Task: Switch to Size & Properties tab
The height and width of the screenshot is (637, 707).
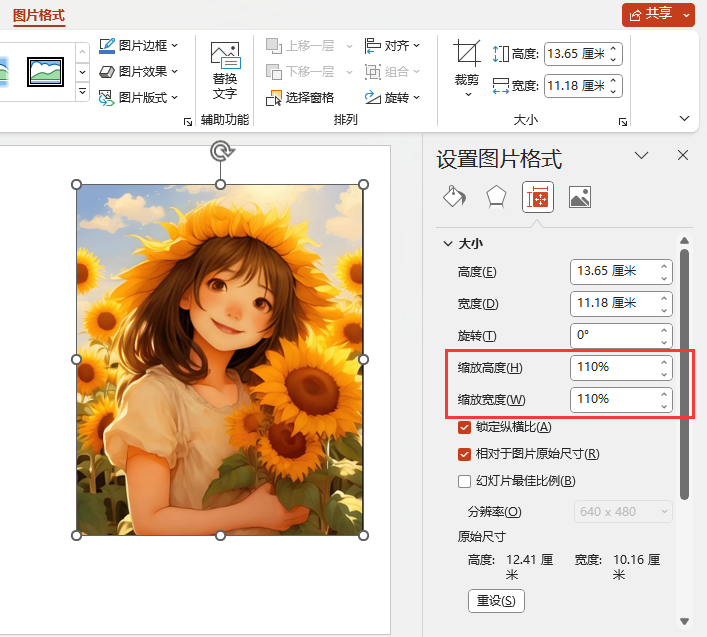Action: point(537,197)
